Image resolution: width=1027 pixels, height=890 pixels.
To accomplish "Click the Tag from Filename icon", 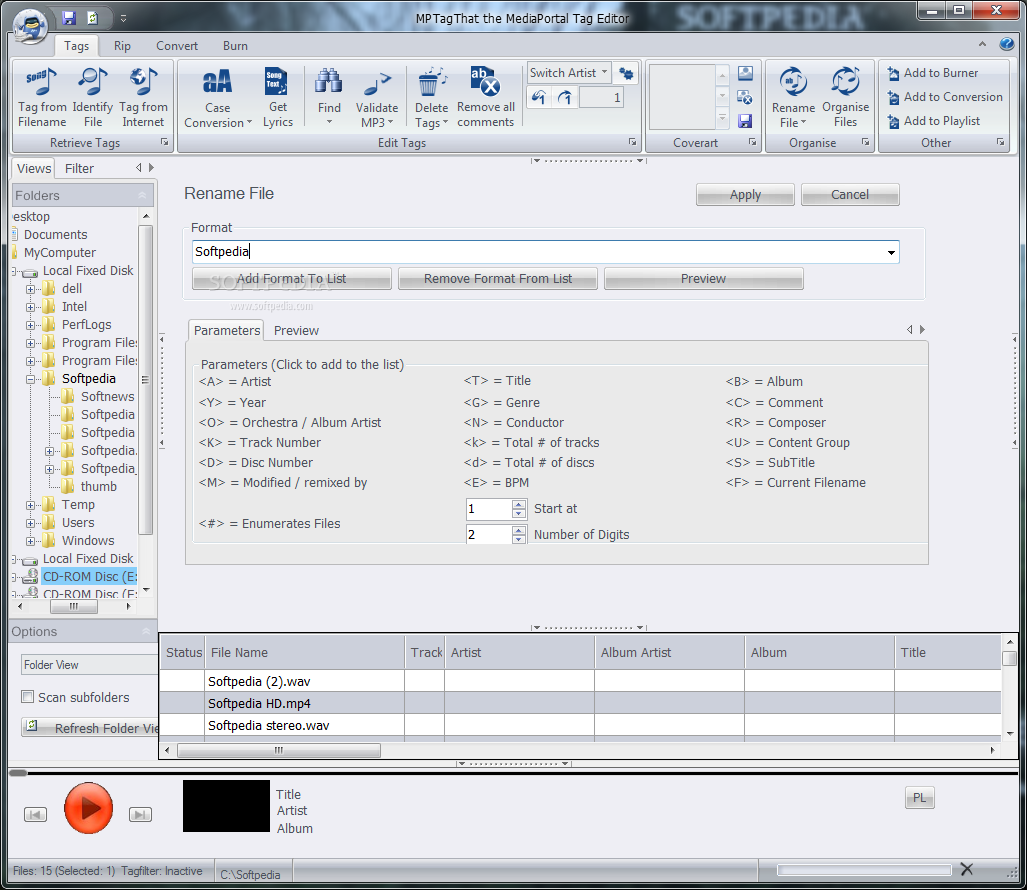I will [42, 97].
